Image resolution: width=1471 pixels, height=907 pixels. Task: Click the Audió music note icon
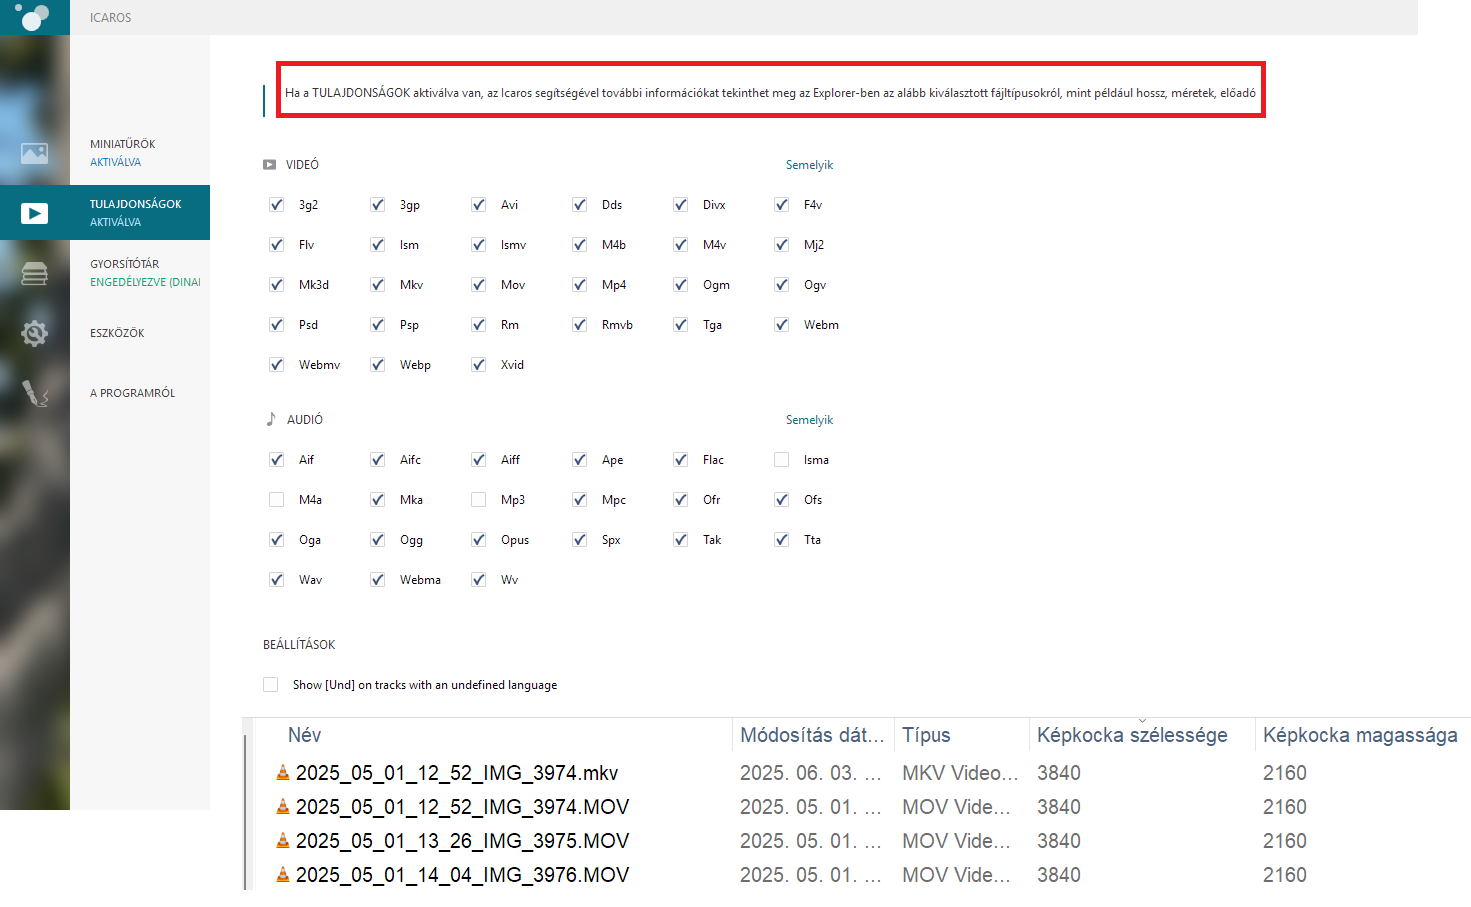(271, 419)
